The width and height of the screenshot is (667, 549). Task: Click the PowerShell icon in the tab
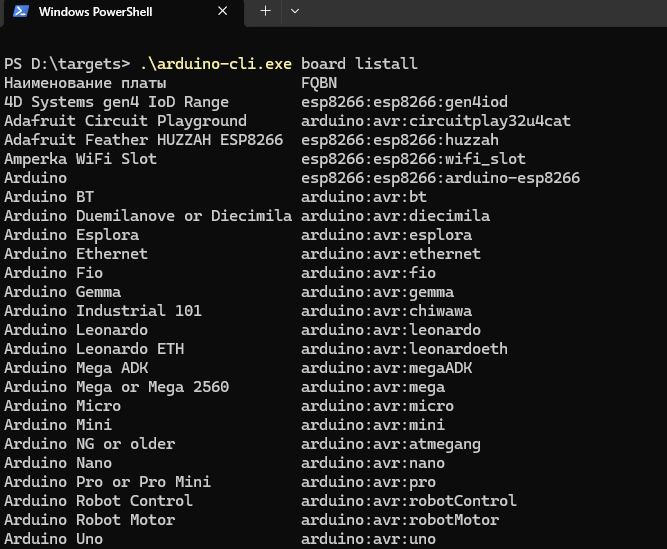click(19, 12)
